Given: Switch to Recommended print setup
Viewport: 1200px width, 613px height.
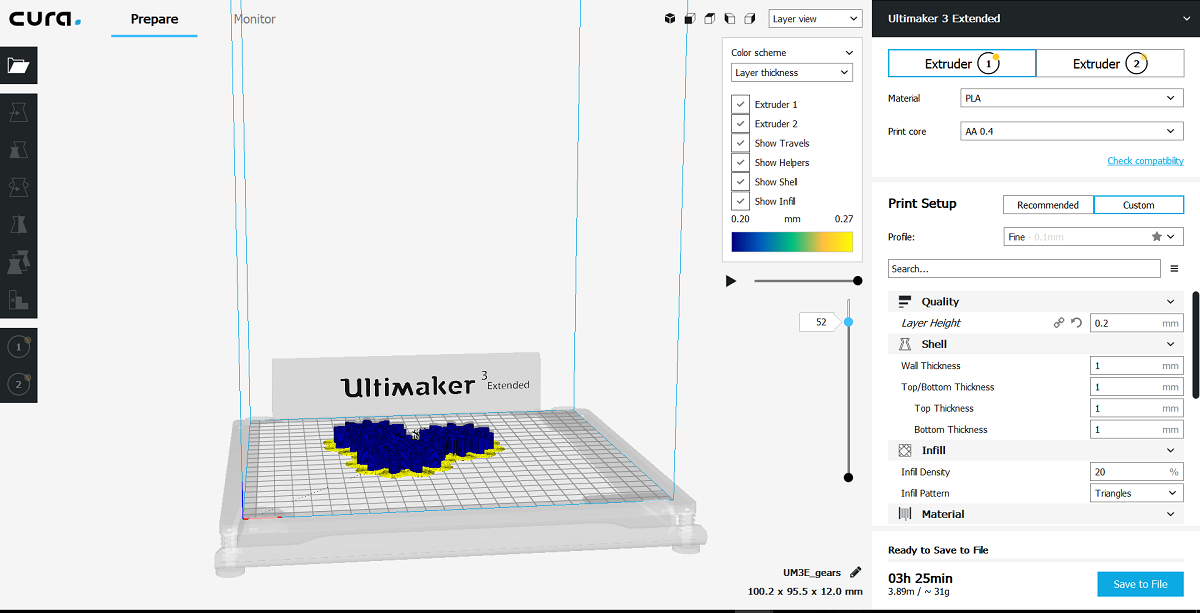Looking at the screenshot, I should point(1048,205).
